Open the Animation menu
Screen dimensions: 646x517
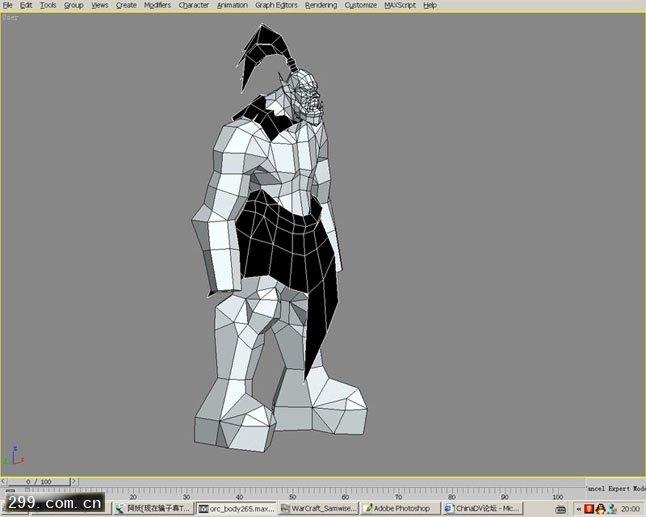coord(232,5)
